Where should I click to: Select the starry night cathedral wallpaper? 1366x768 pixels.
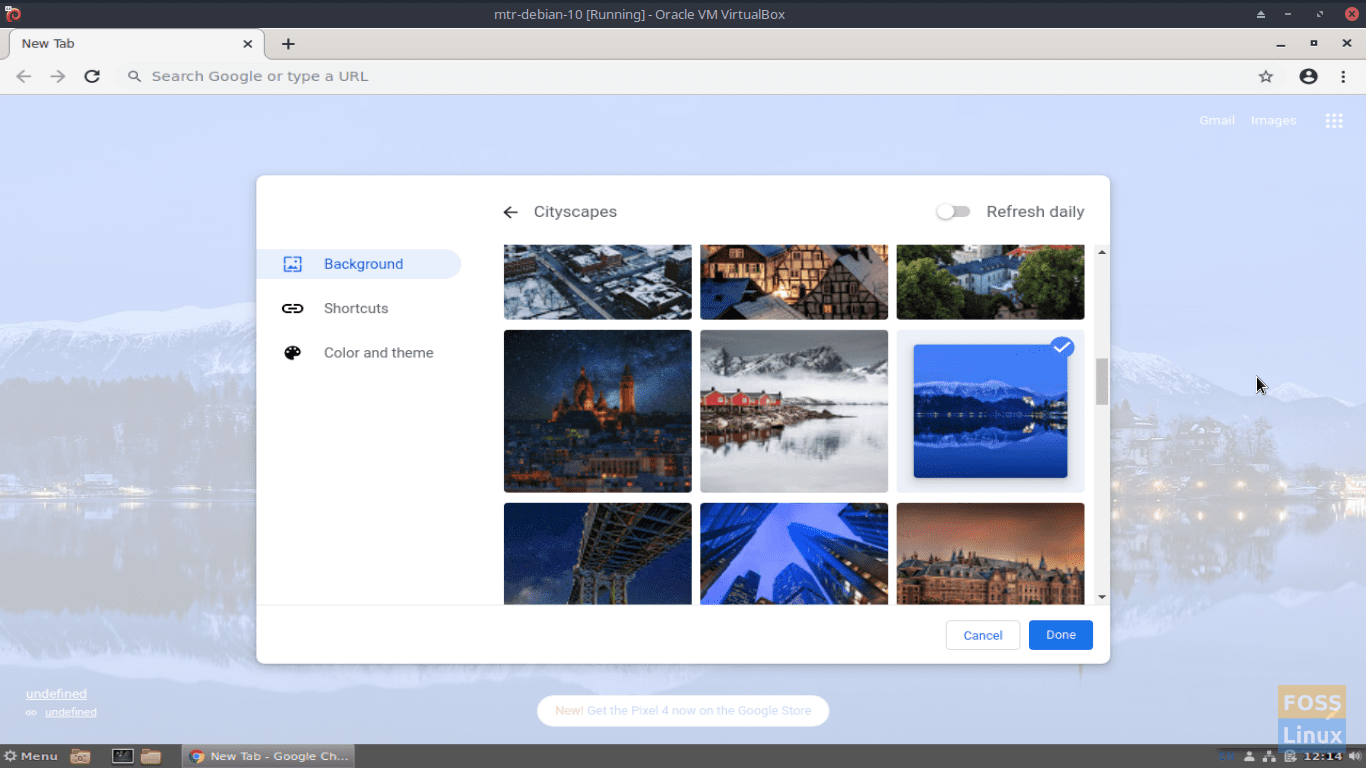pos(598,411)
